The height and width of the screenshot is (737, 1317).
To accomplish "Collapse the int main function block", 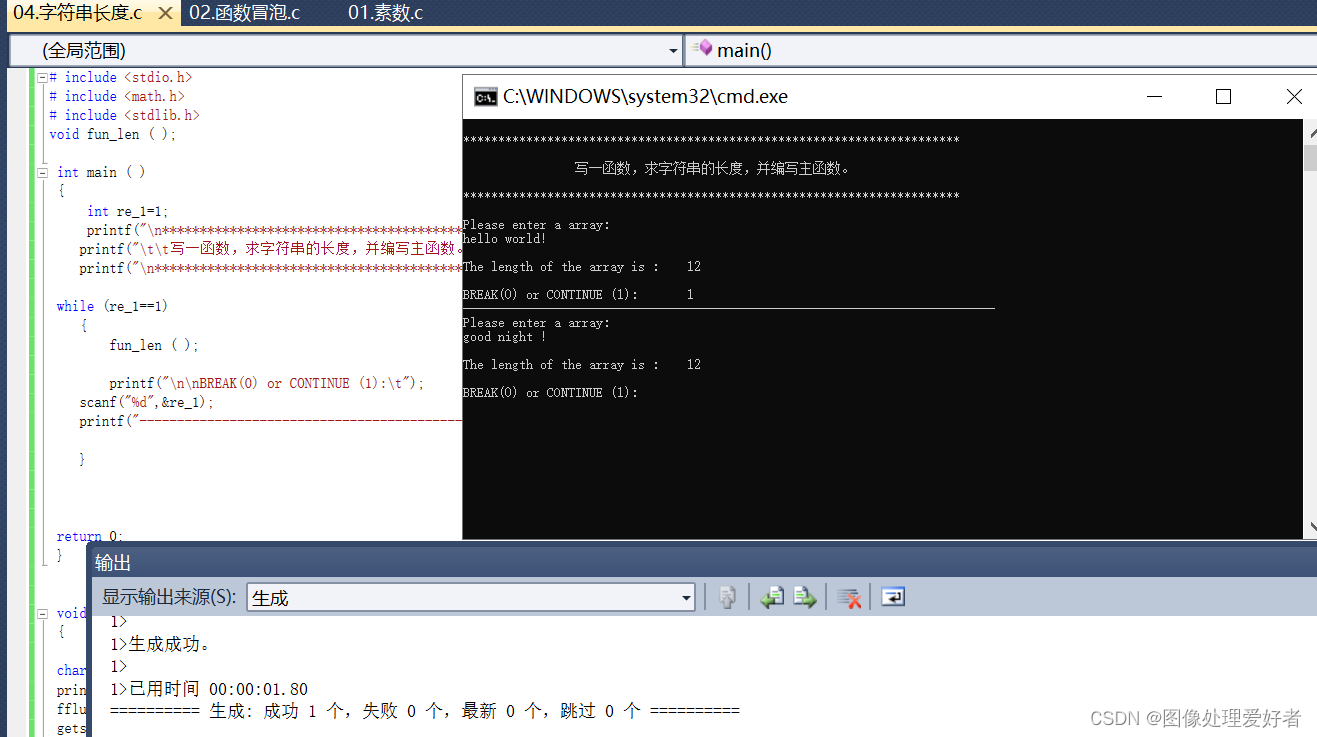I will 42,172.
